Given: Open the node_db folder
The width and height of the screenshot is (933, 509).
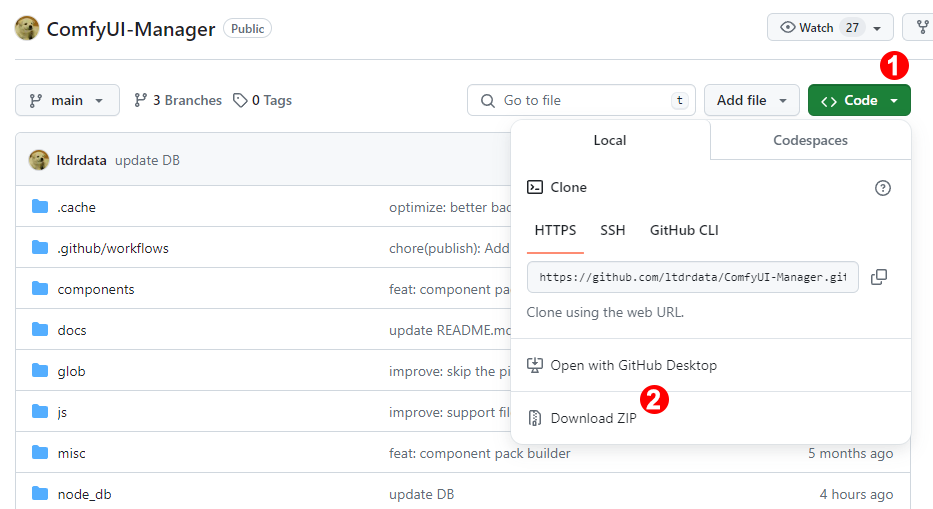Looking at the screenshot, I should pos(84,495).
